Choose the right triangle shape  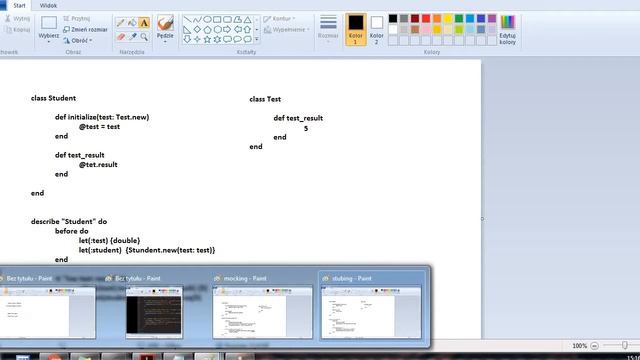[x=187, y=29]
